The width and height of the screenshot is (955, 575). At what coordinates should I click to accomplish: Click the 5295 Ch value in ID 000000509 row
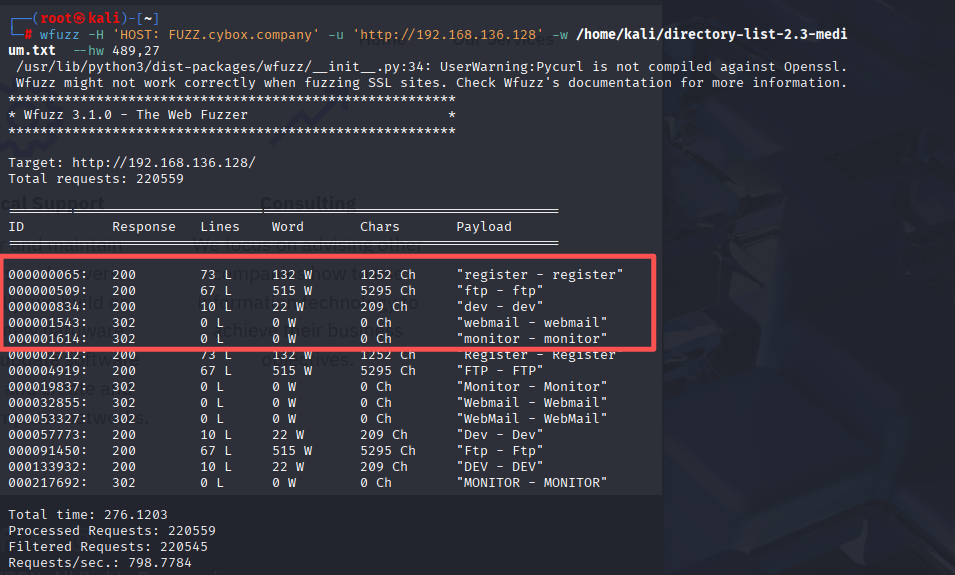tap(384, 290)
